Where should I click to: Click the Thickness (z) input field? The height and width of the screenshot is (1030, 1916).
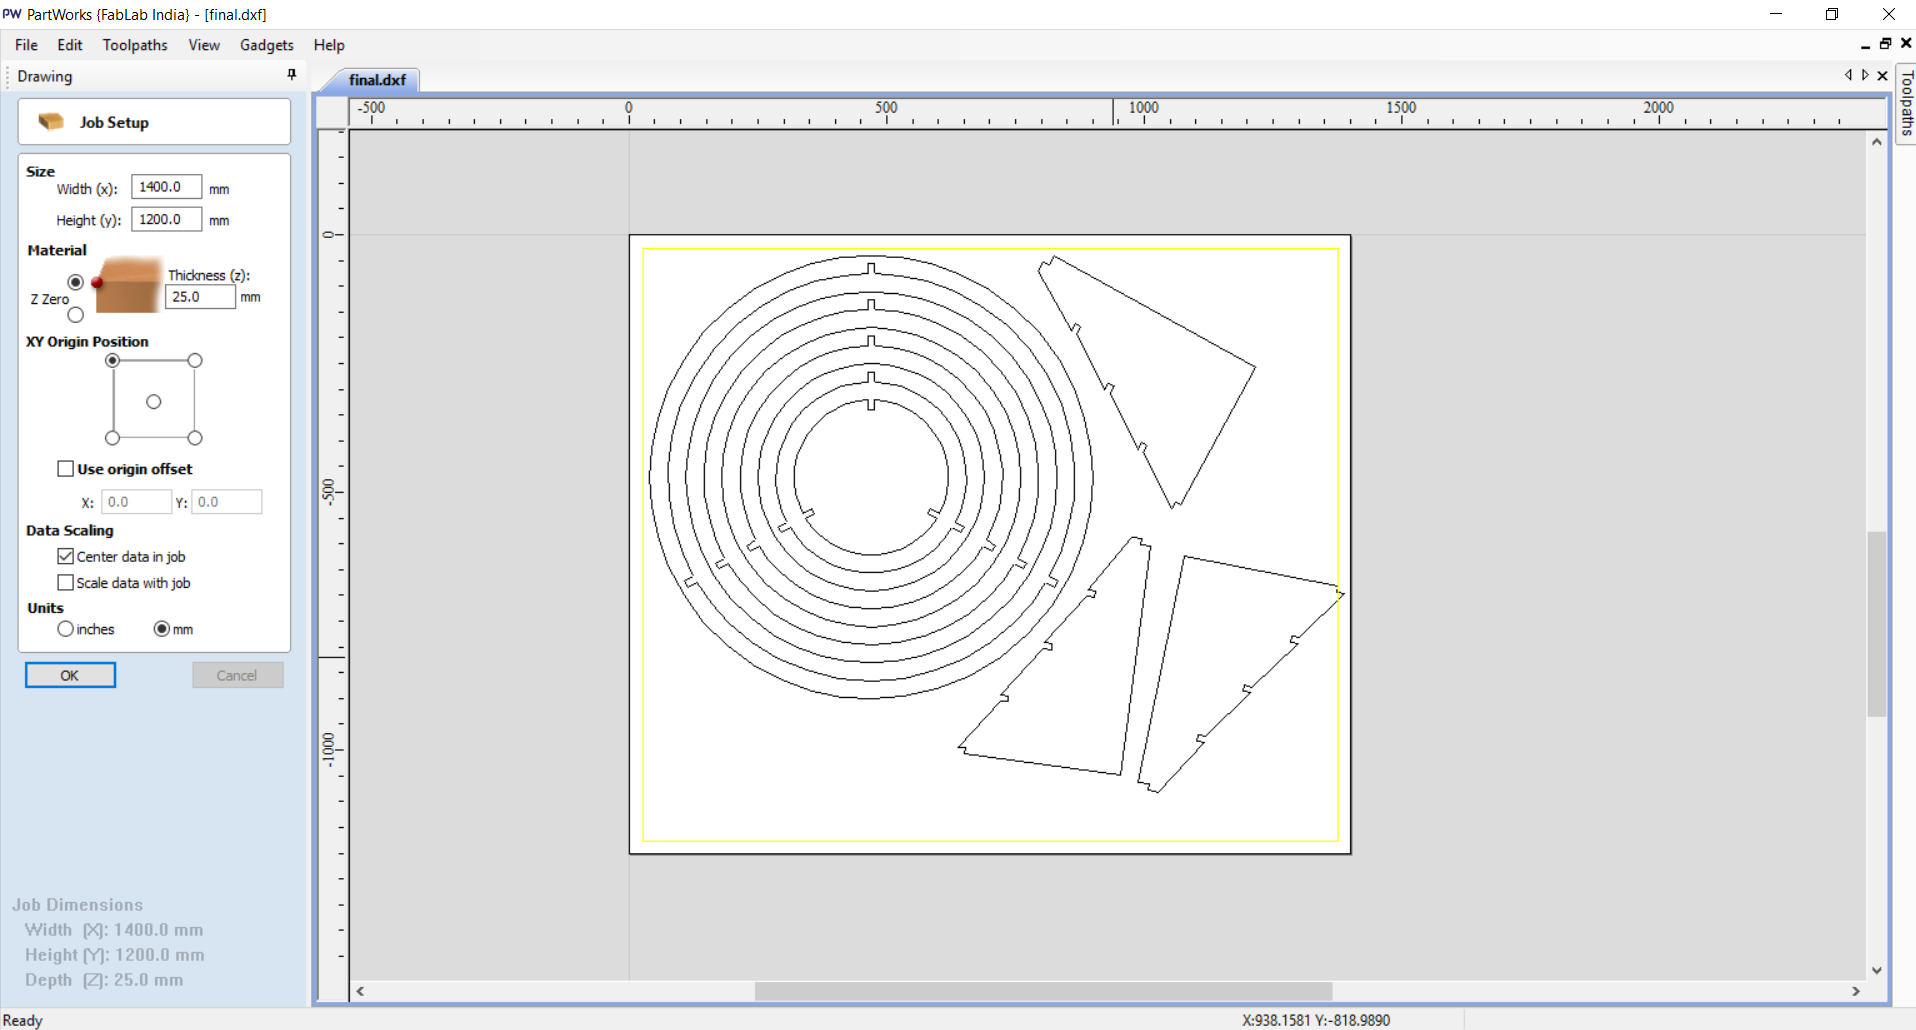coord(200,297)
